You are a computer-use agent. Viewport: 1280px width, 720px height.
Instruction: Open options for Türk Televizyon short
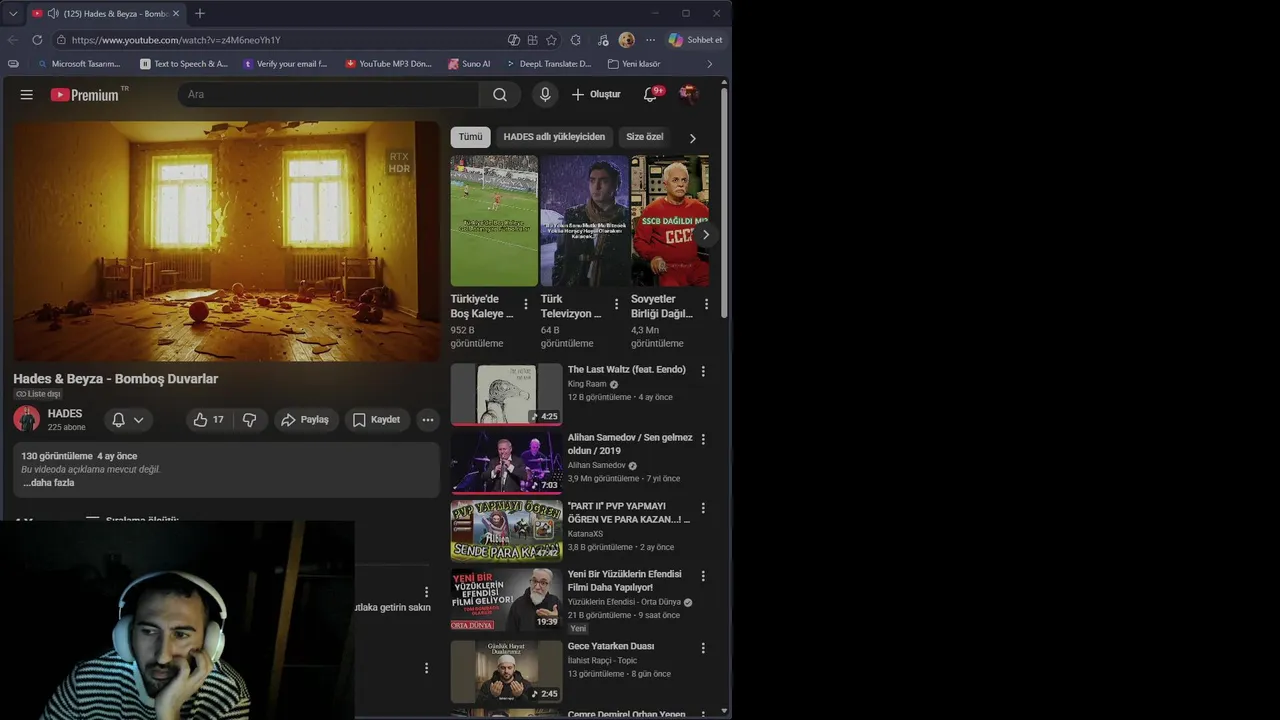click(616, 304)
